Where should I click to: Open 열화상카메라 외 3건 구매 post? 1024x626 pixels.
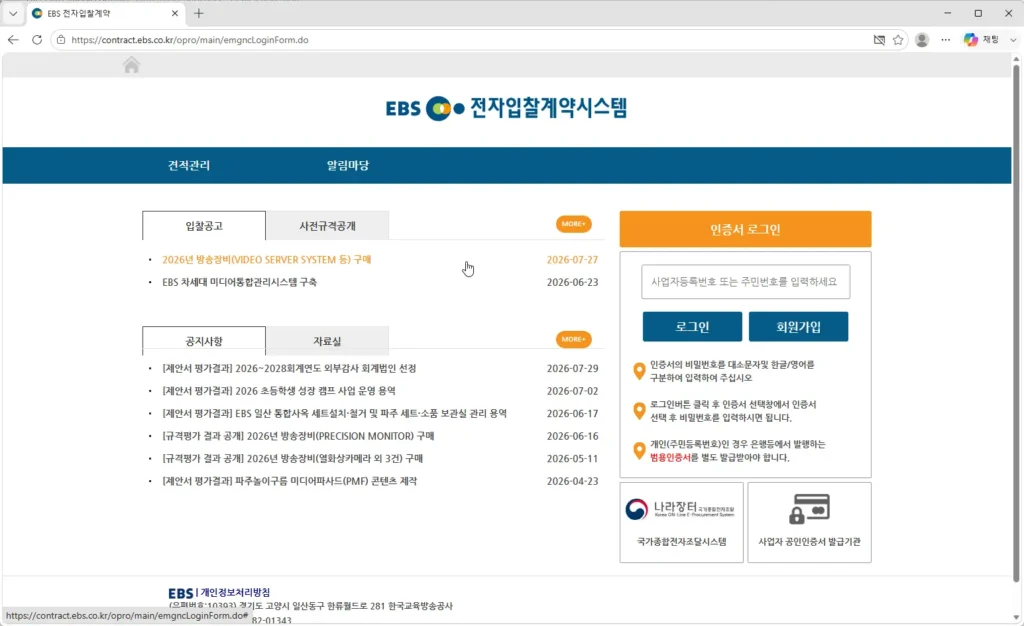pyautogui.click(x=293, y=458)
